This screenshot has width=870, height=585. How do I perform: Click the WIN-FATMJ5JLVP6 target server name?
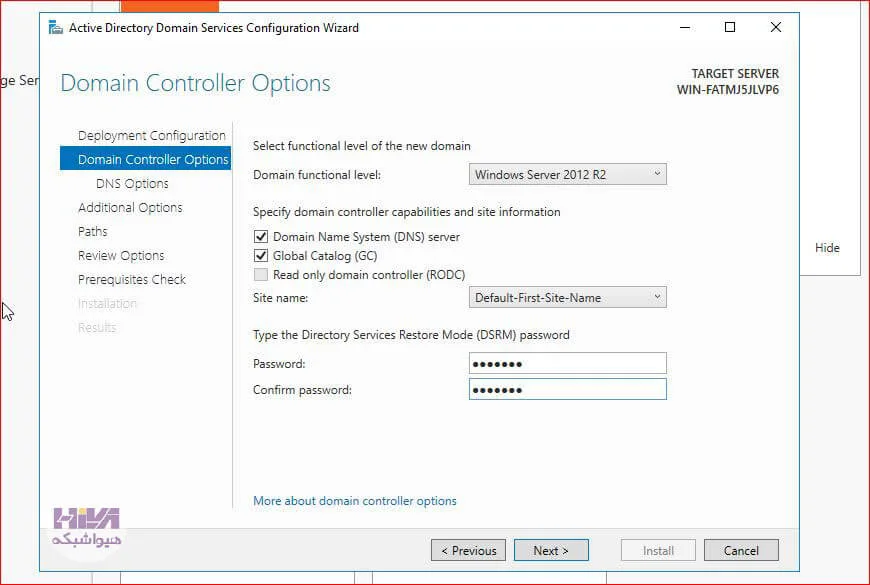727,90
